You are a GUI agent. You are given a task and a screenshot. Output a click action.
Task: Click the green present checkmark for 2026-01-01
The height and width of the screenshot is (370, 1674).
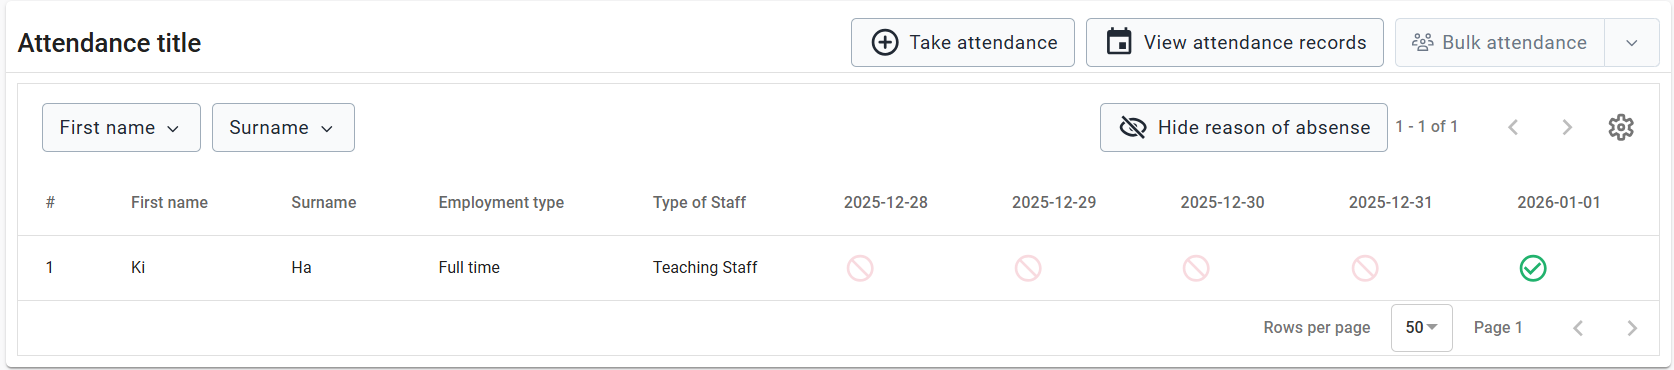pyautogui.click(x=1533, y=268)
